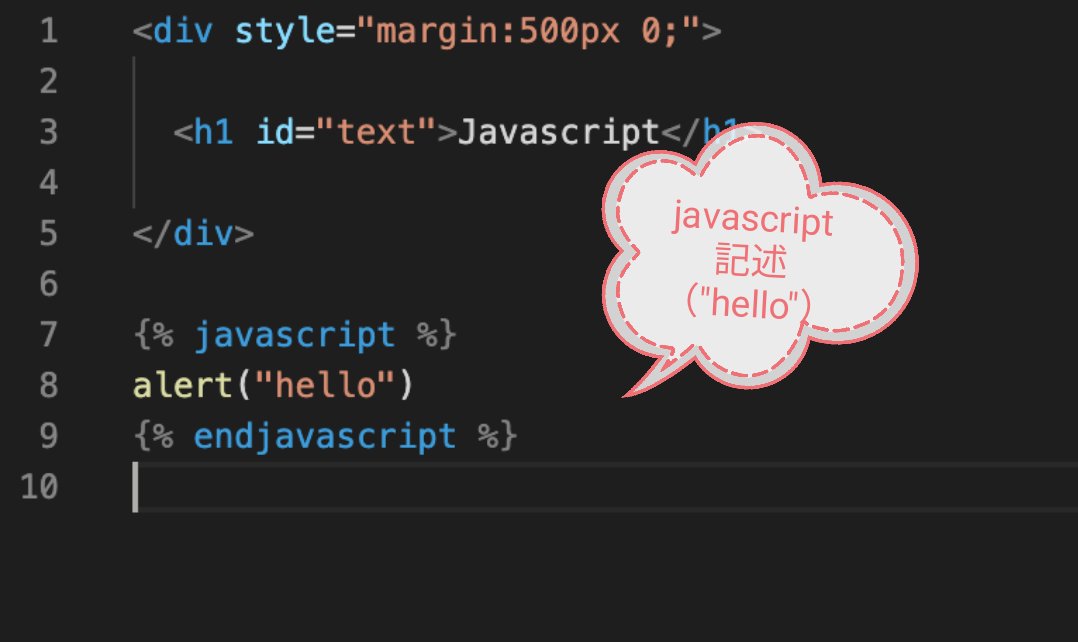Image resolution: width=1078 pixels, height=642 pixels.
Task: Click the {% javascript %} template tag
Action: tap(293, 334)
